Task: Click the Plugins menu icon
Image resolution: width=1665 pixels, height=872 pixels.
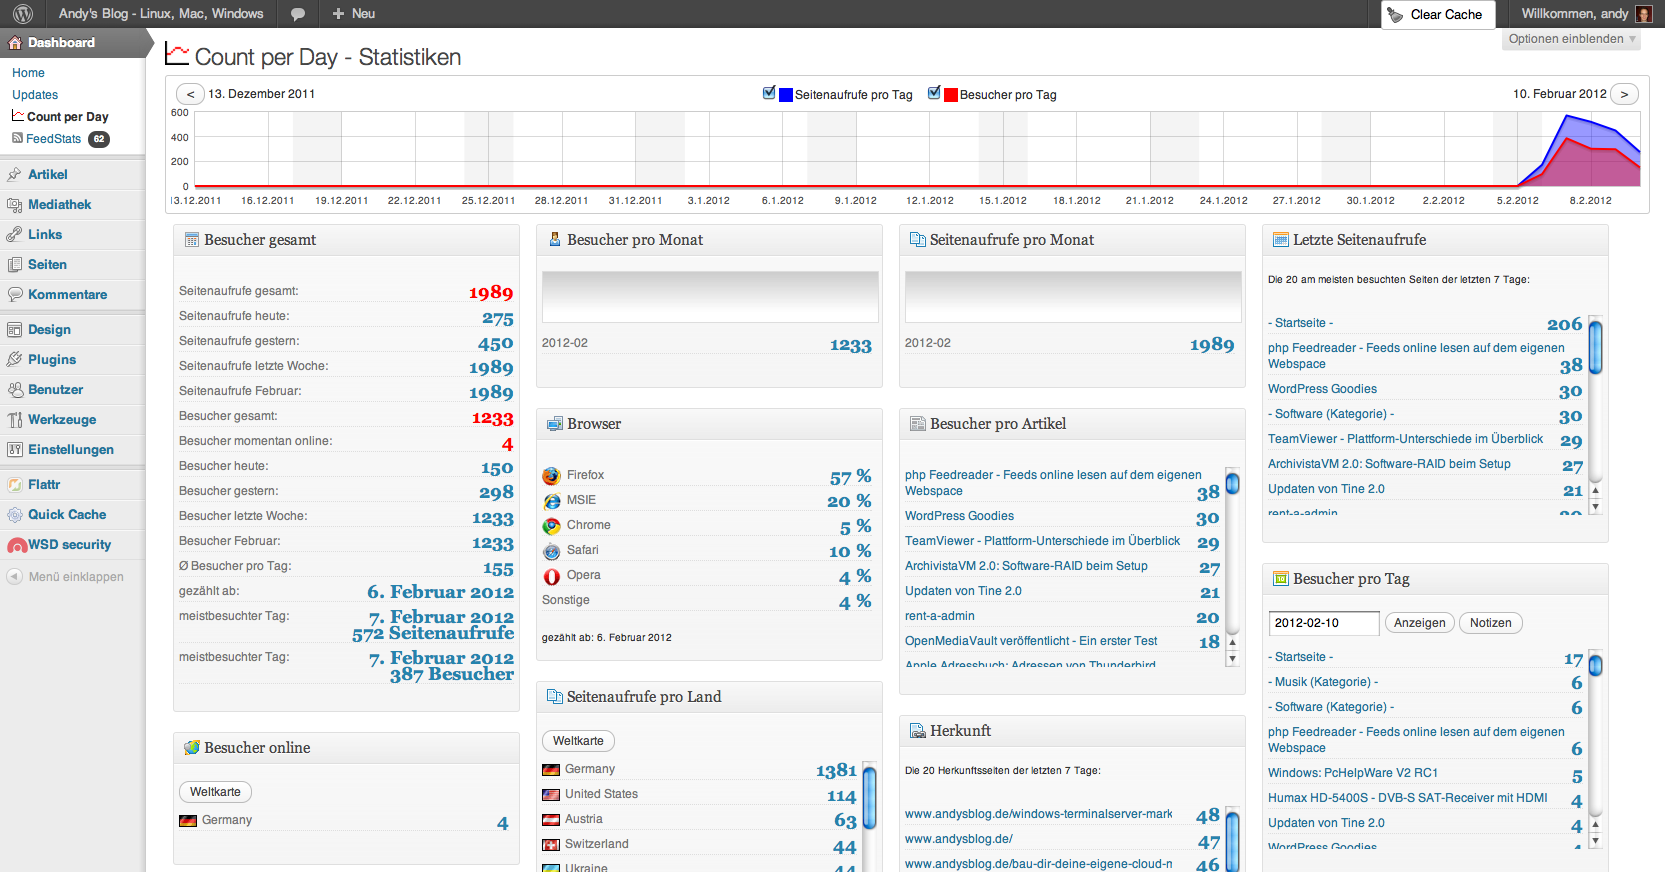Action: click(x=14, y=359)
